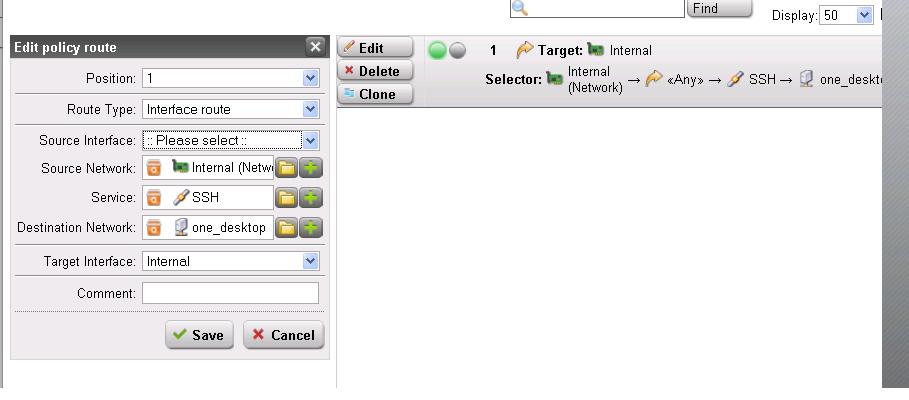Viewport: 909px width, 400px height.
Task: Open folder browser for Destination Network
Action: pyautogui.click(x=286, y=227)
